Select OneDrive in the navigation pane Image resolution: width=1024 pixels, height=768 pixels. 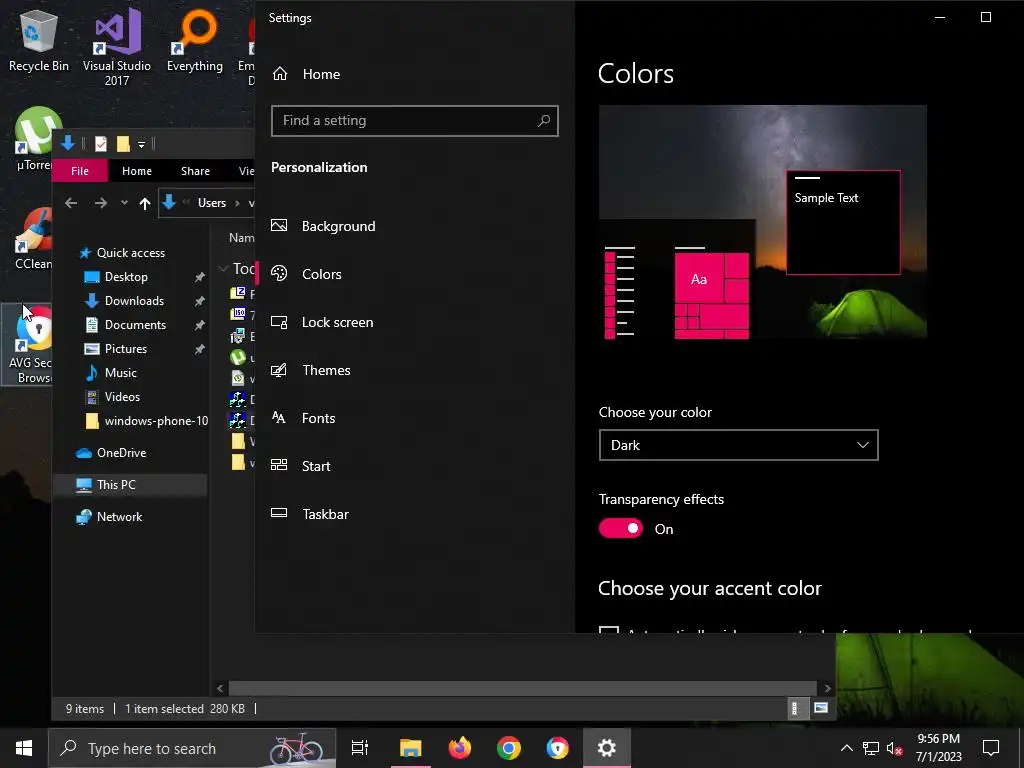pos(110,453)
